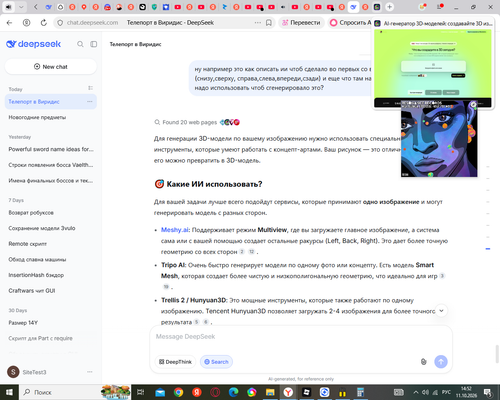
Task: Click the page vertical scrollbar thumb
Action: [497, 355]
